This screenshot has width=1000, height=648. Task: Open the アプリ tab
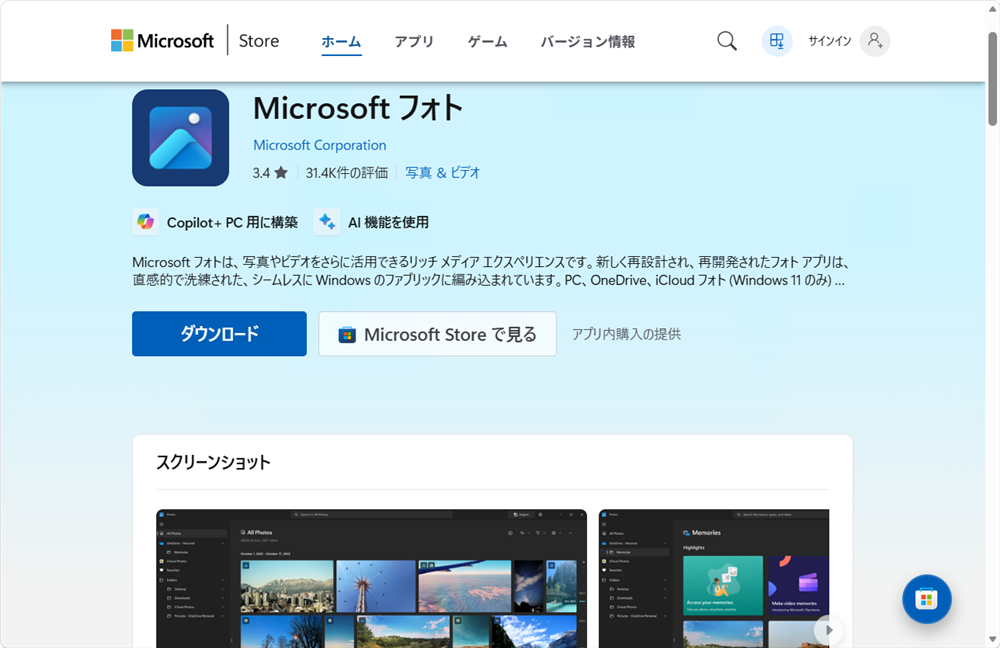click(x=414, y=41)
